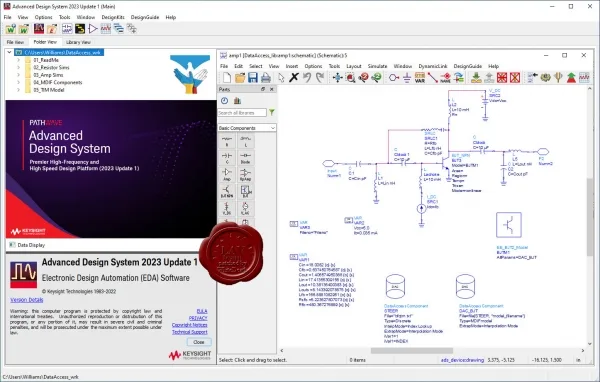Click the Undo arrow icon
The width and height of the screenshot is (600, 382).
pyautogui.click(x=307, y=78)
